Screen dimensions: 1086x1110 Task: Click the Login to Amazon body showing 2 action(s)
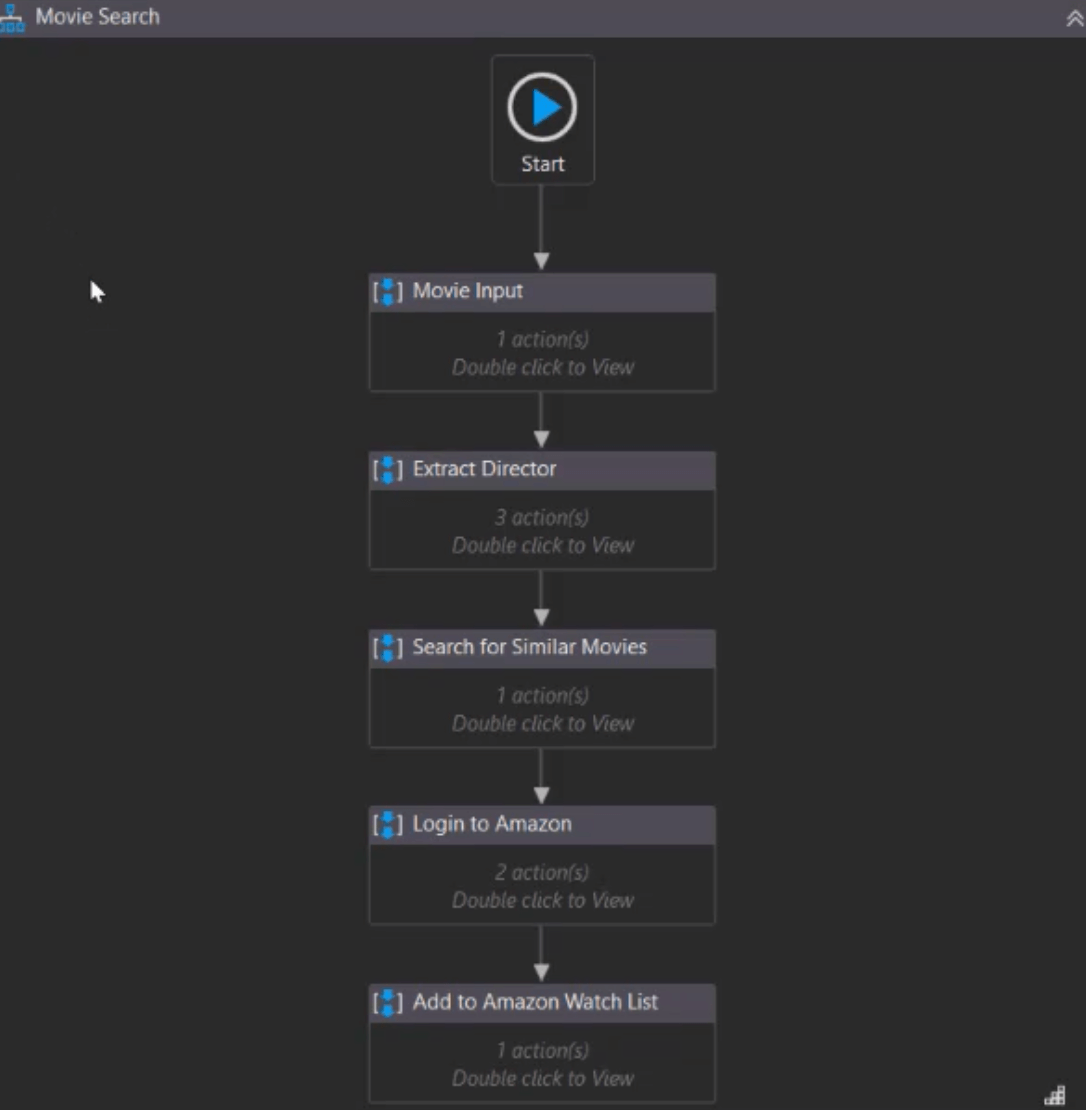(542, 885)
